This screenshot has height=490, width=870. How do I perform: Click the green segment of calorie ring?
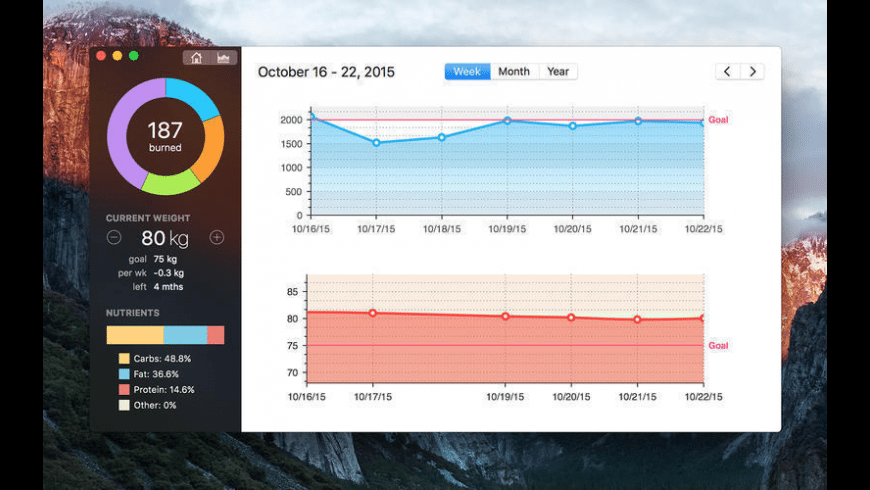tap(170, 183)
